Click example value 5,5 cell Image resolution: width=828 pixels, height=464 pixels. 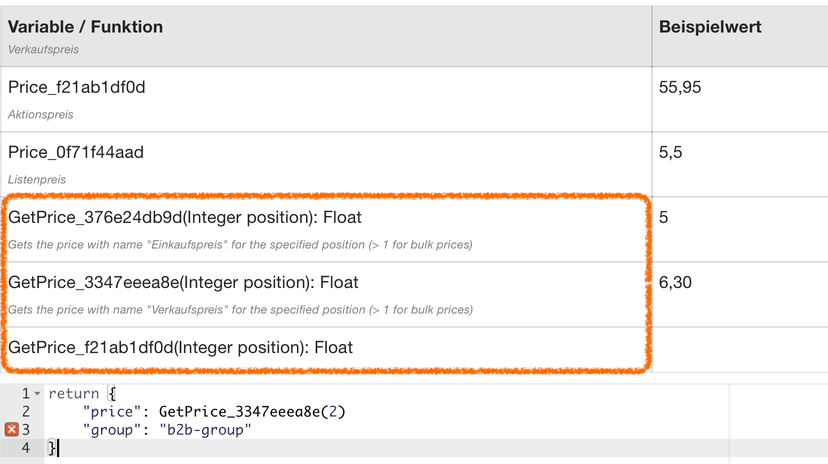670,153
